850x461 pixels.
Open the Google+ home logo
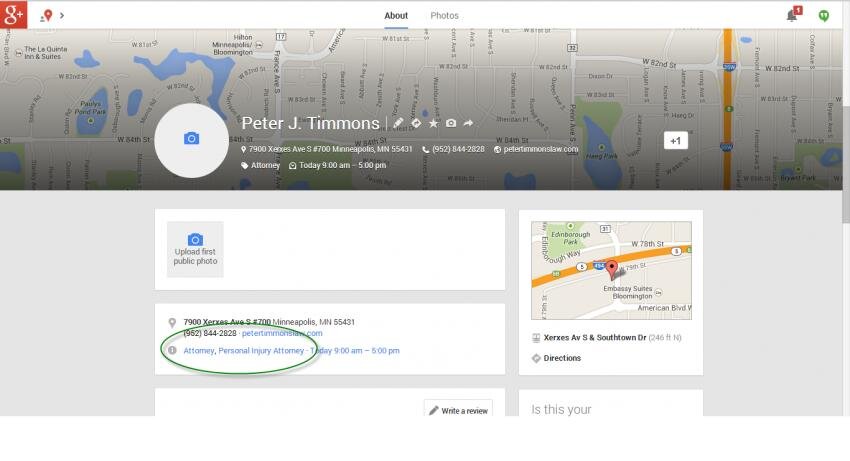point(13,15)
